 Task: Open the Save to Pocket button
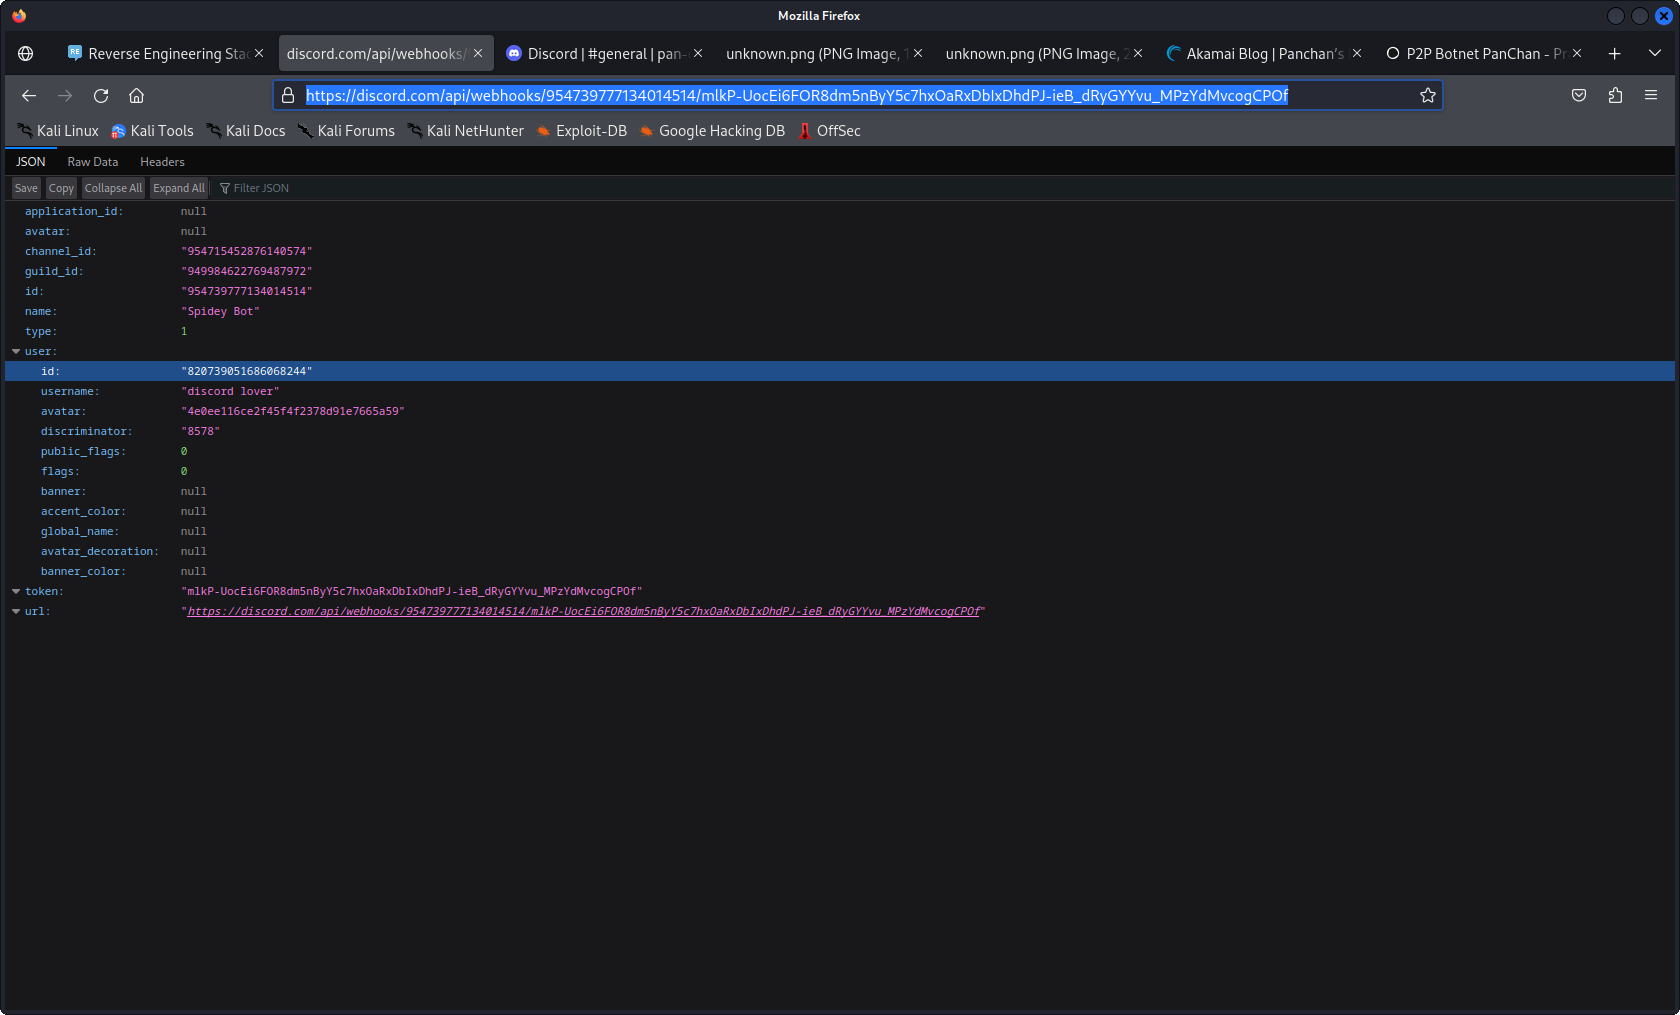tap(1579, 95)
